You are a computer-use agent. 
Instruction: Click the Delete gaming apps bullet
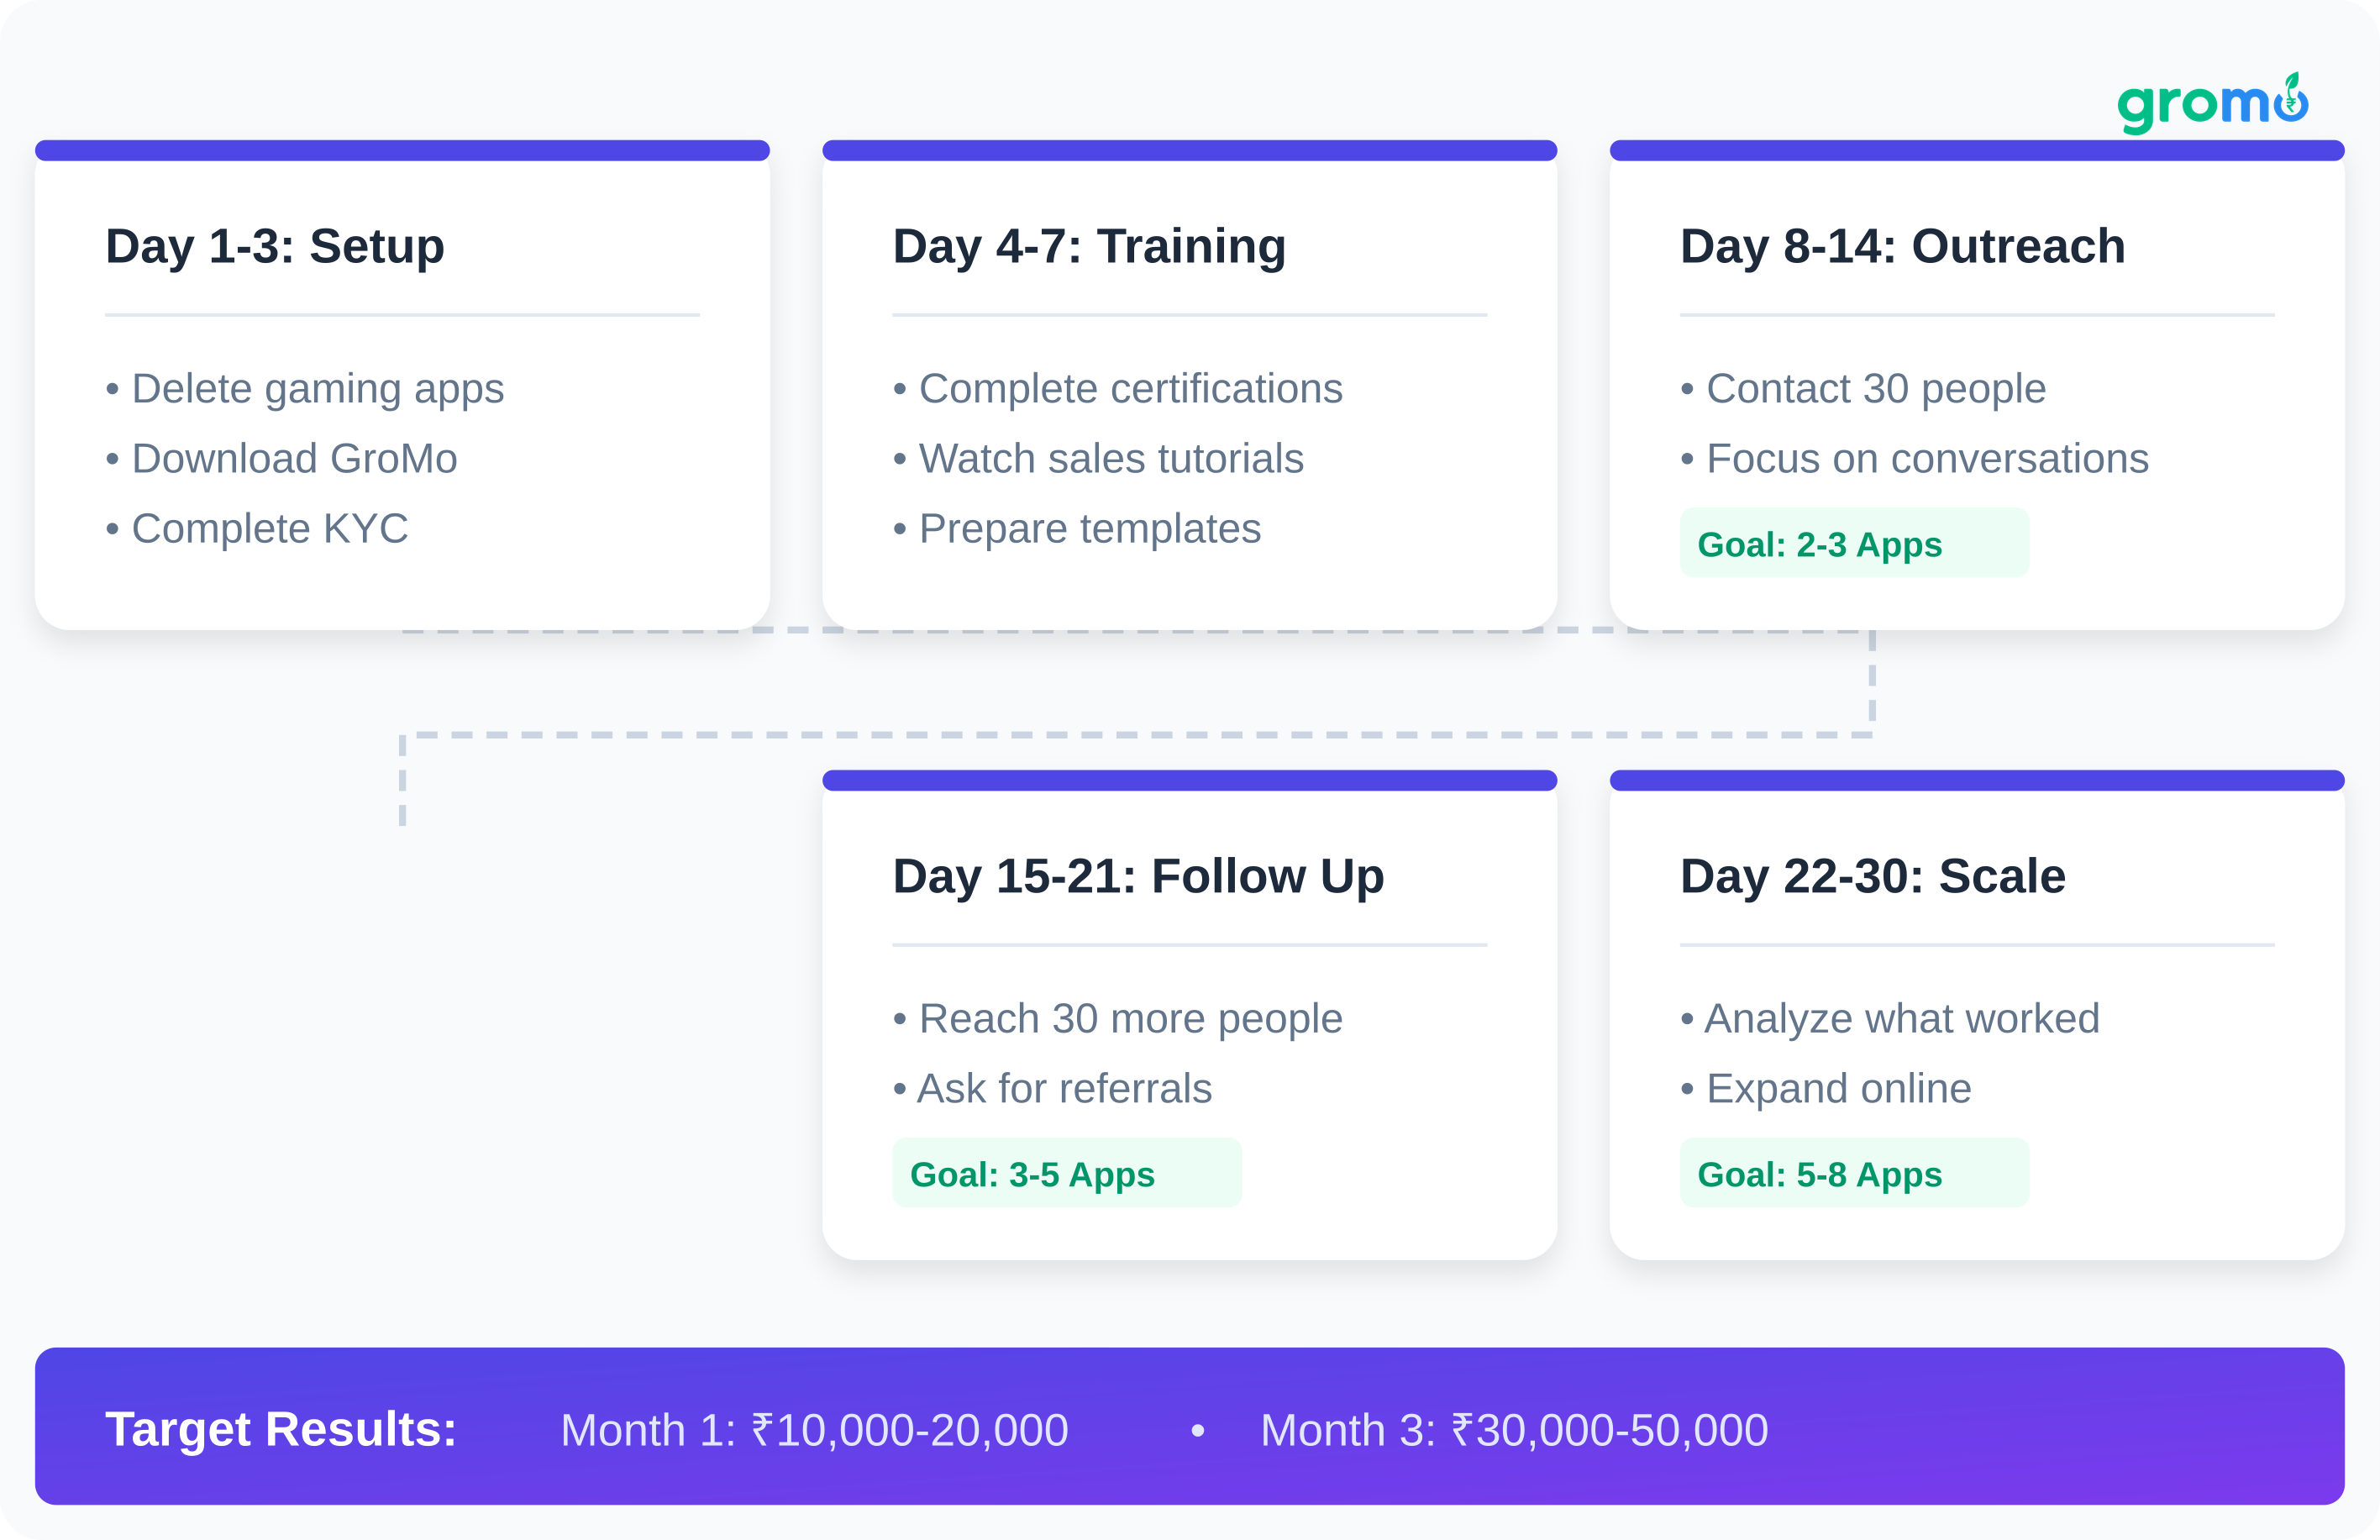point(317,389)
